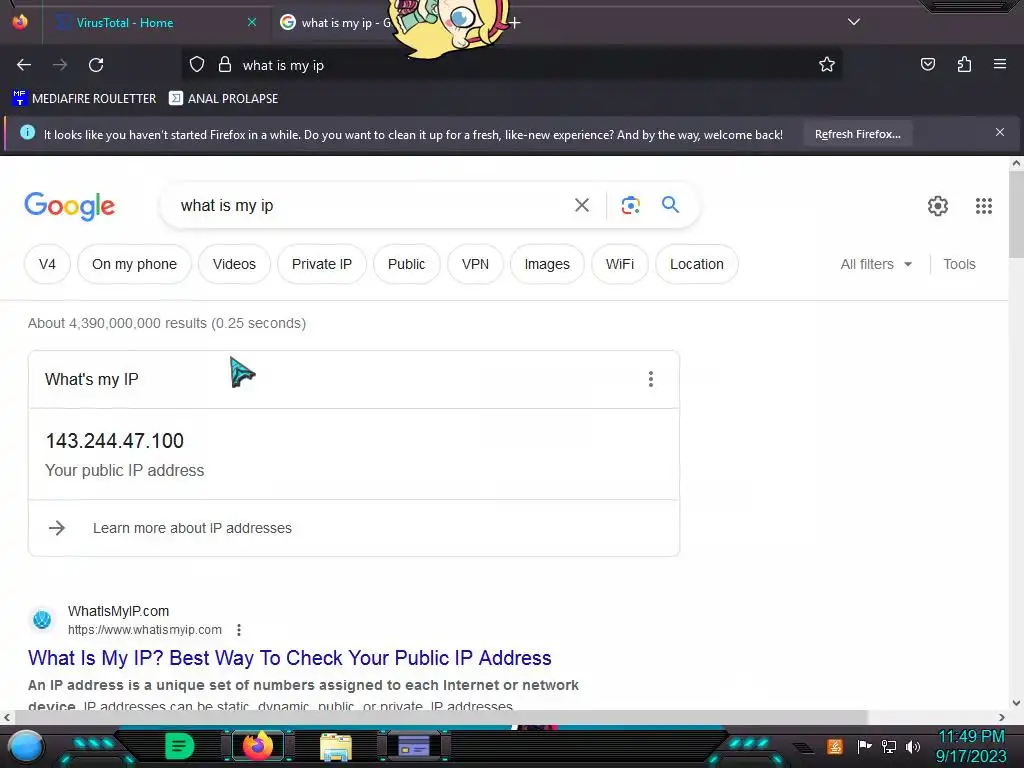Select the Private IP chip

pos(322,264)
